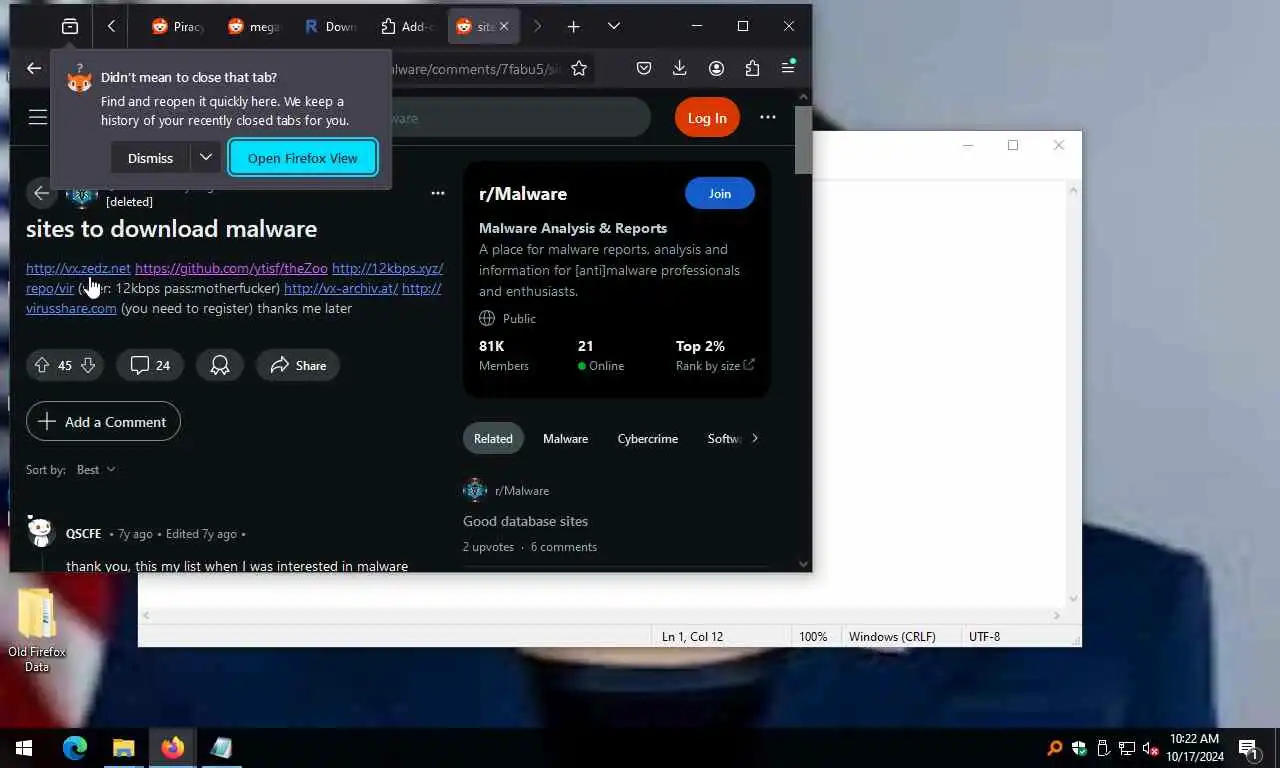The image size is (1280, 768).
Task: Click the muted volume tray icon
Action: pyautogui.click(x=1151, y=748)
